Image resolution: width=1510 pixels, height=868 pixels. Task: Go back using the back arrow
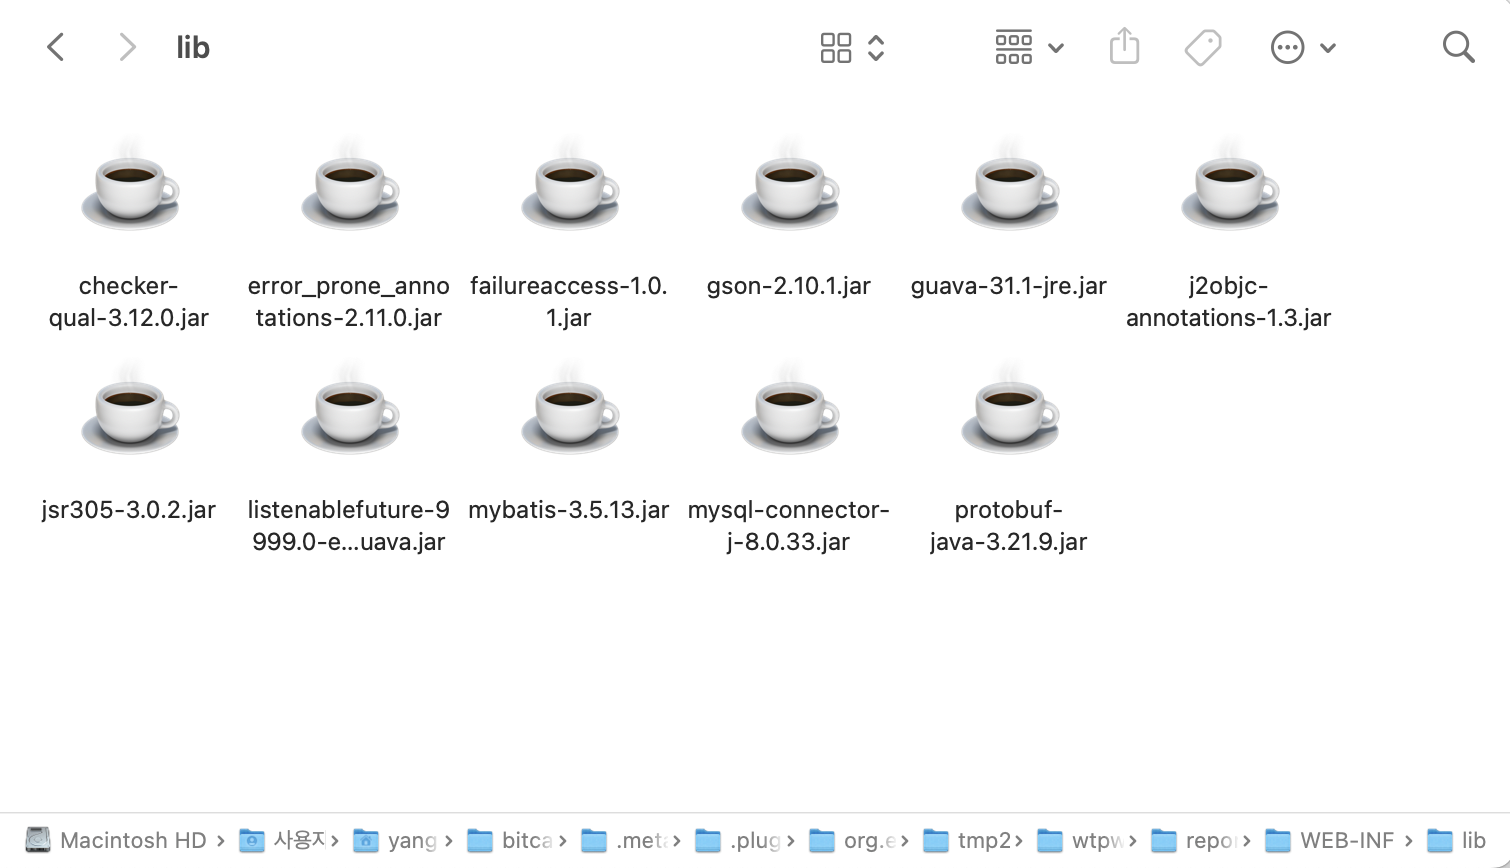56,47
